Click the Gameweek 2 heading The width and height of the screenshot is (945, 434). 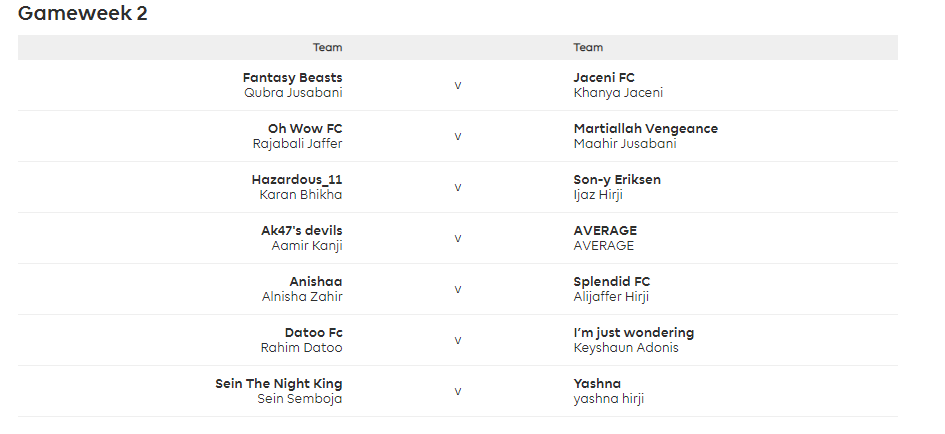(83, 14)
